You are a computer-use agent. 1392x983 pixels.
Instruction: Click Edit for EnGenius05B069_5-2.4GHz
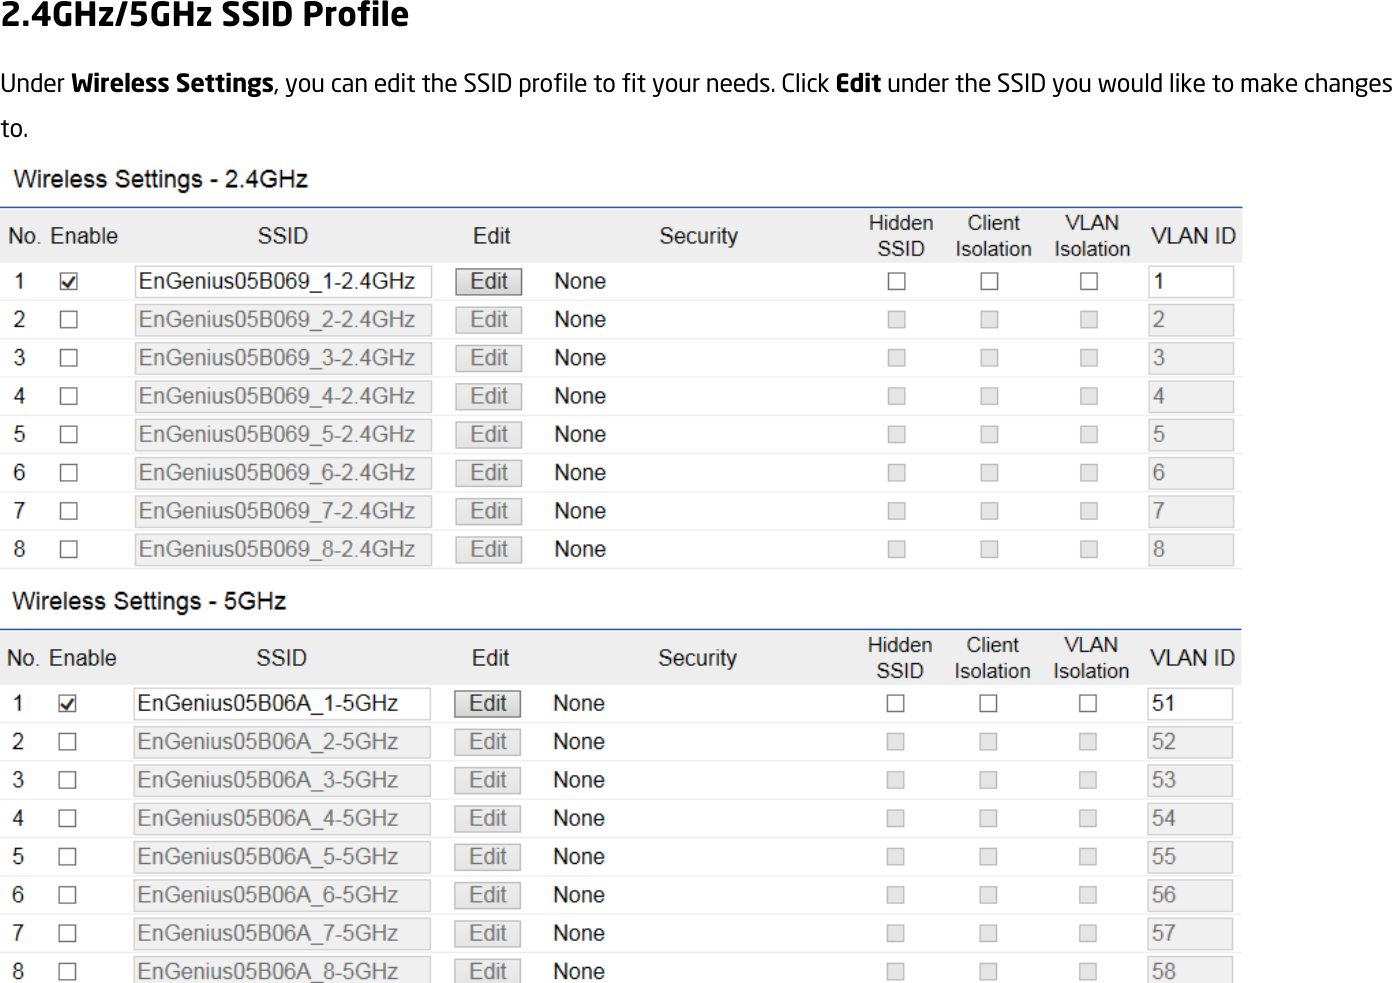click(489, 435)
